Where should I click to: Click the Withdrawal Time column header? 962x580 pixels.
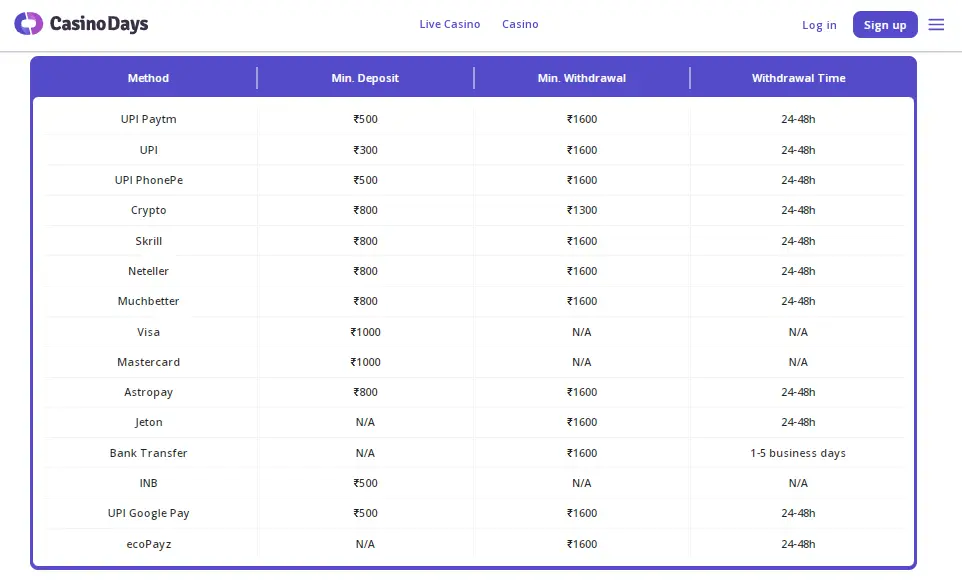(798, 78)
